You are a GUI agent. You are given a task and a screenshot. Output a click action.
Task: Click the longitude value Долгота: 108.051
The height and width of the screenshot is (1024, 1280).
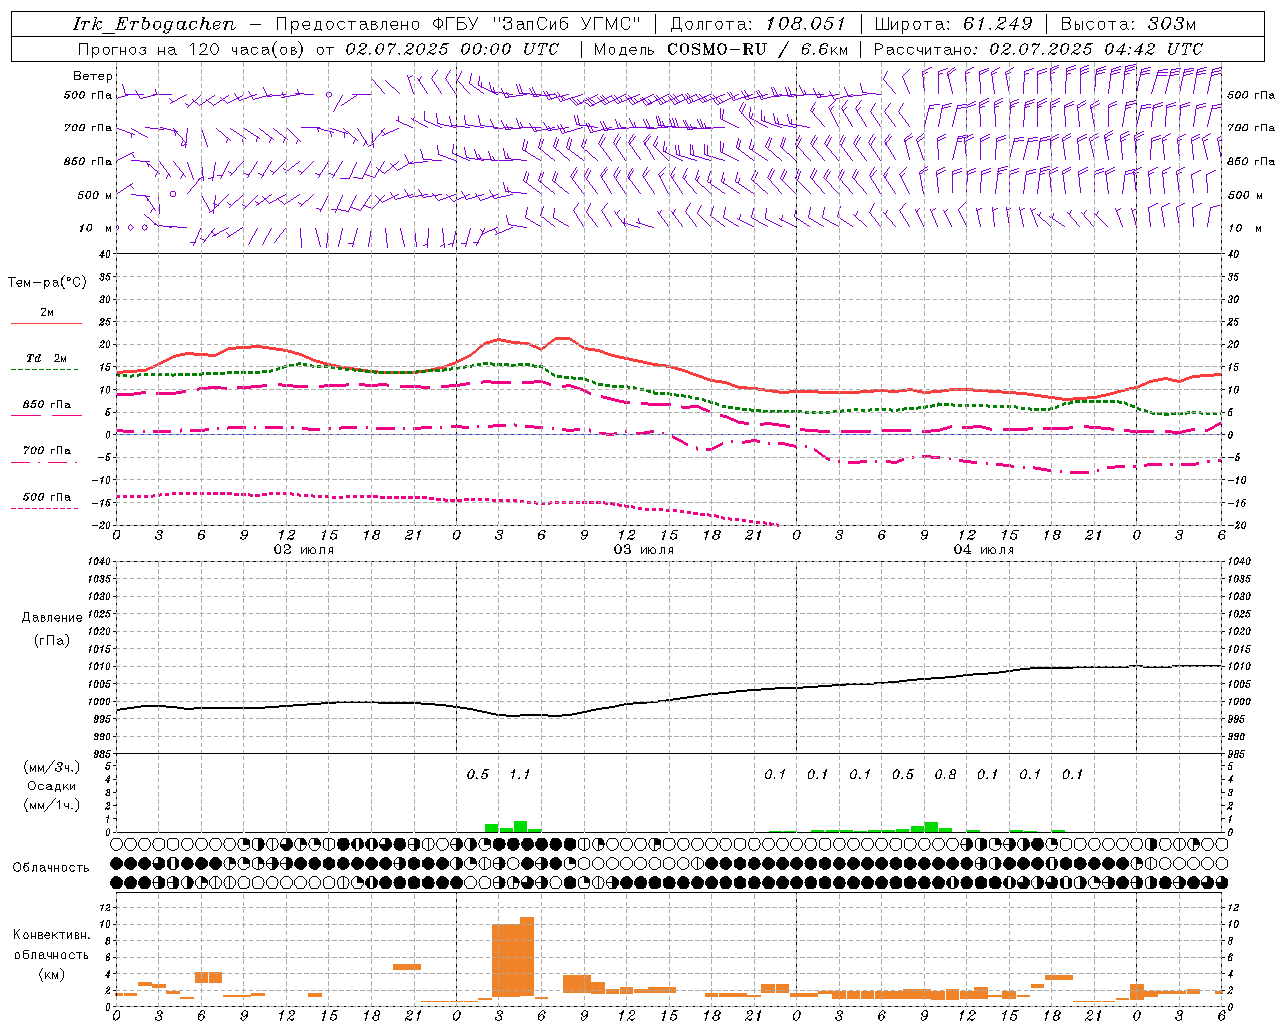758,24
